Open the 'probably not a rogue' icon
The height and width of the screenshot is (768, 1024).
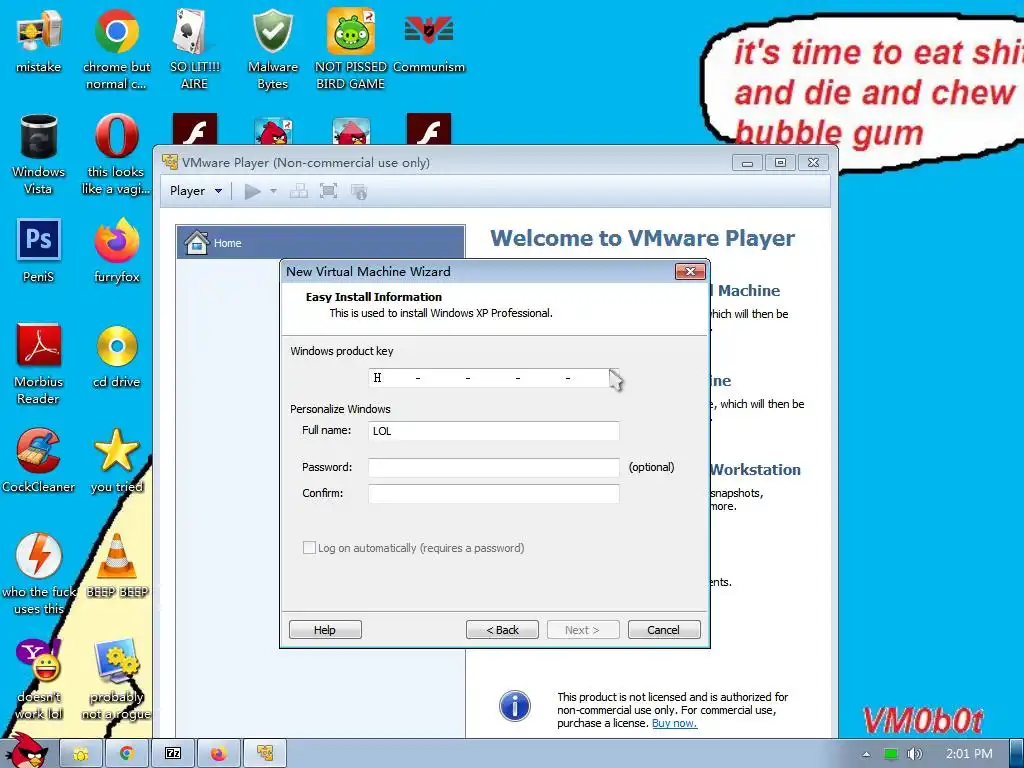click(116, 679)
